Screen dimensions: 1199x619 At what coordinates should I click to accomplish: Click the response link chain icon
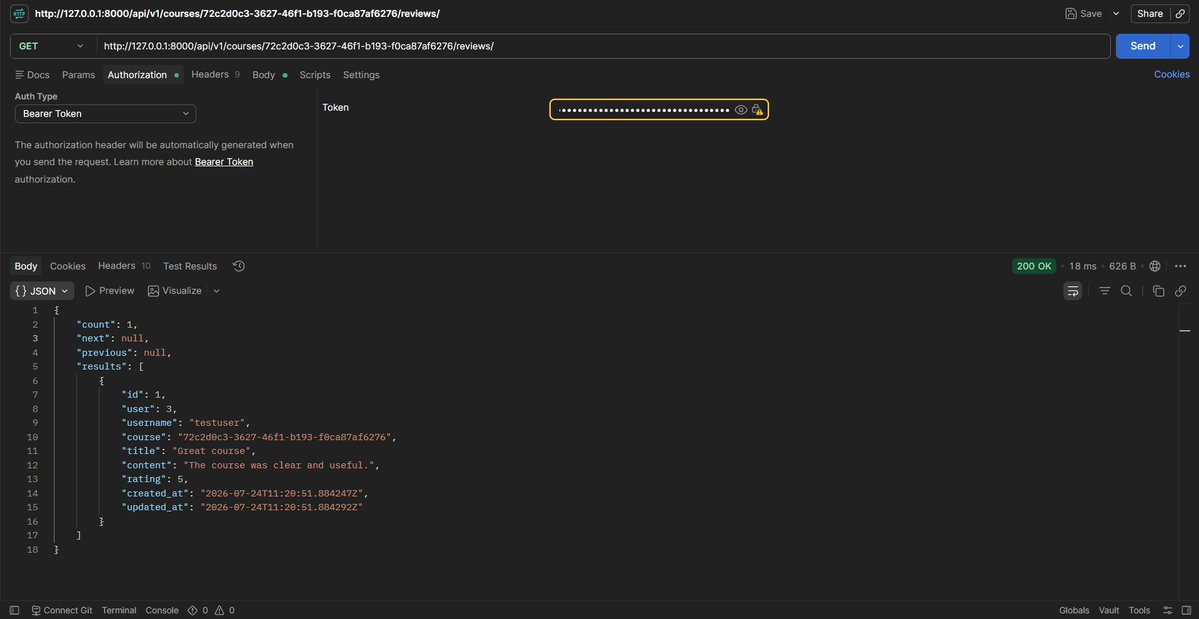tap(1180, 291)
